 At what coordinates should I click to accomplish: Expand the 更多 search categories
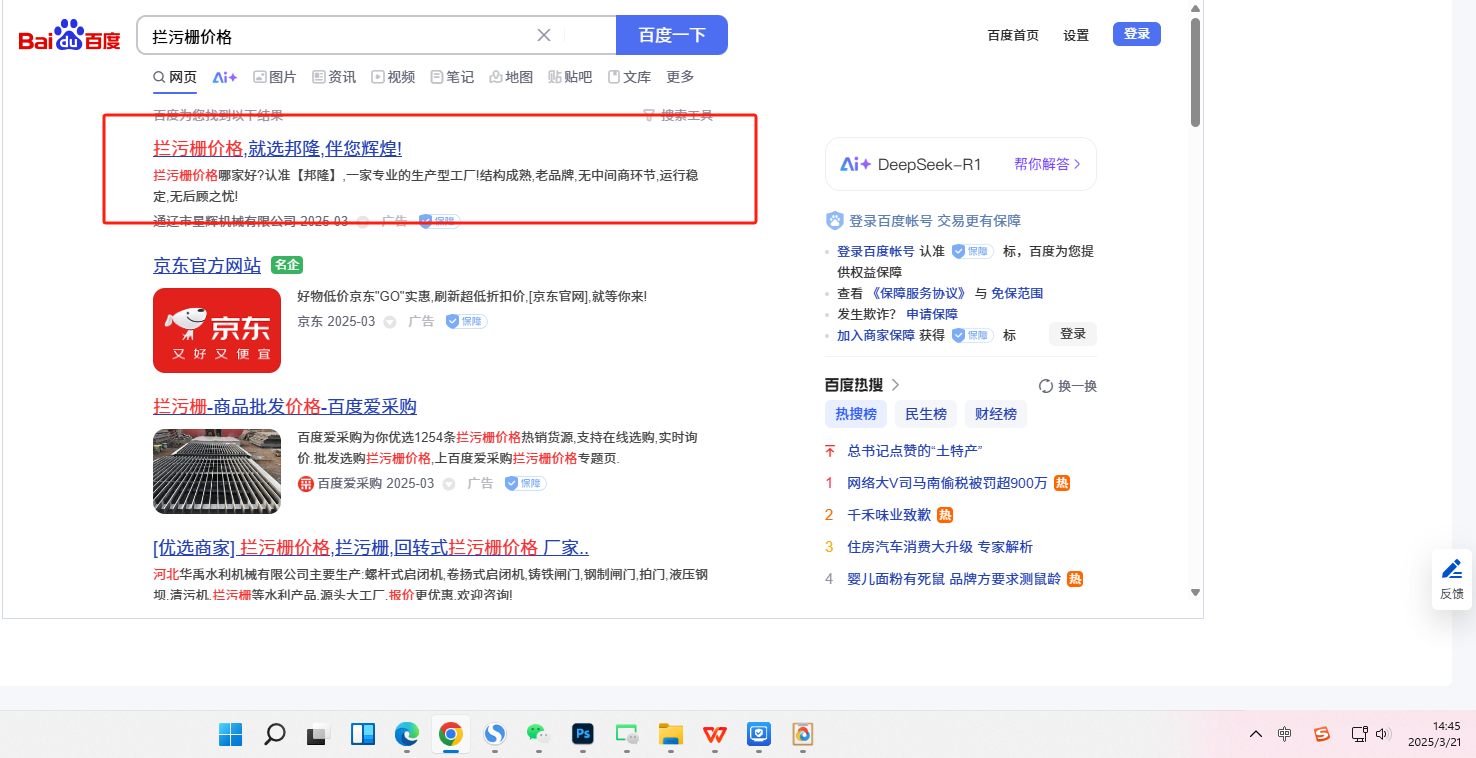(680, 77)
